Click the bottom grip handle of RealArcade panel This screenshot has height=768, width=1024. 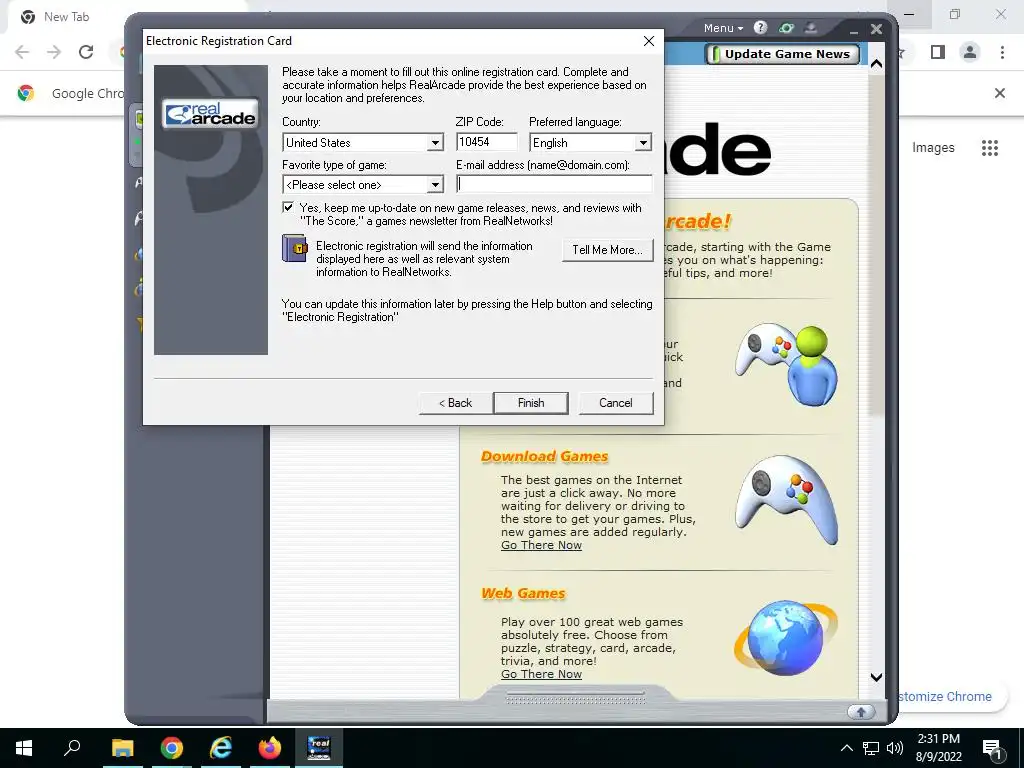575,699
